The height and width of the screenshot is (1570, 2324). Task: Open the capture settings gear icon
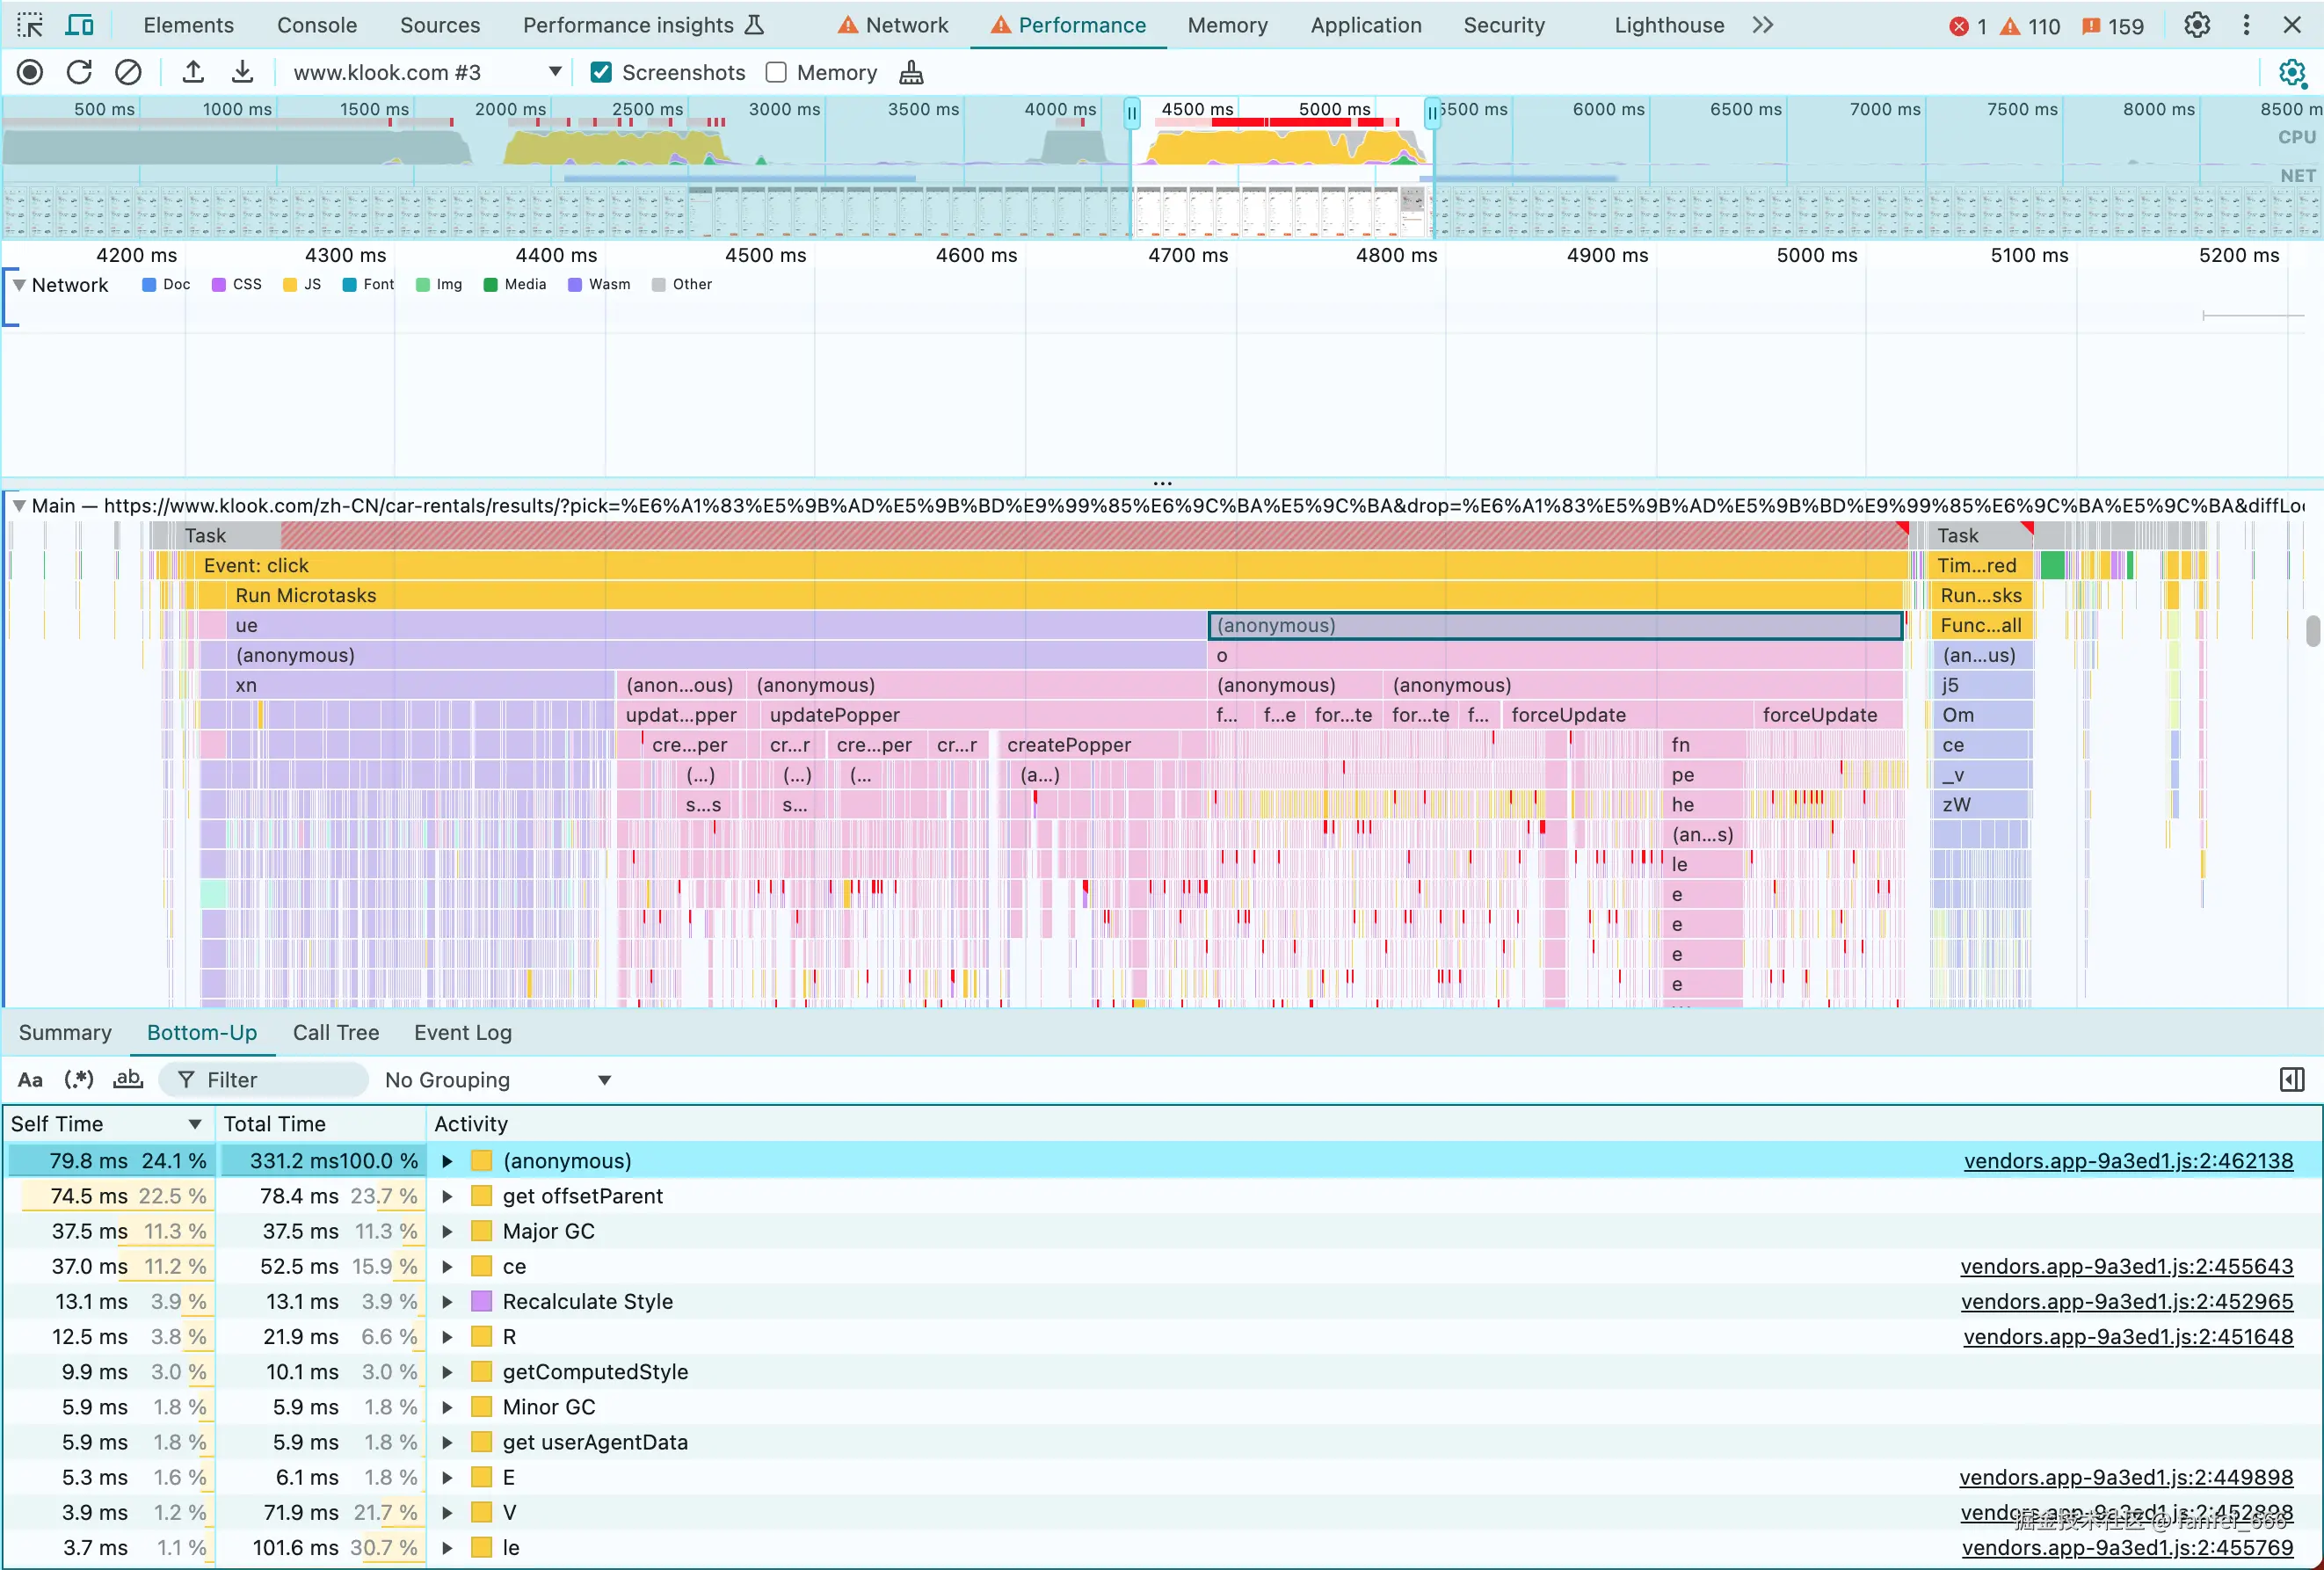pos(2291,72)
